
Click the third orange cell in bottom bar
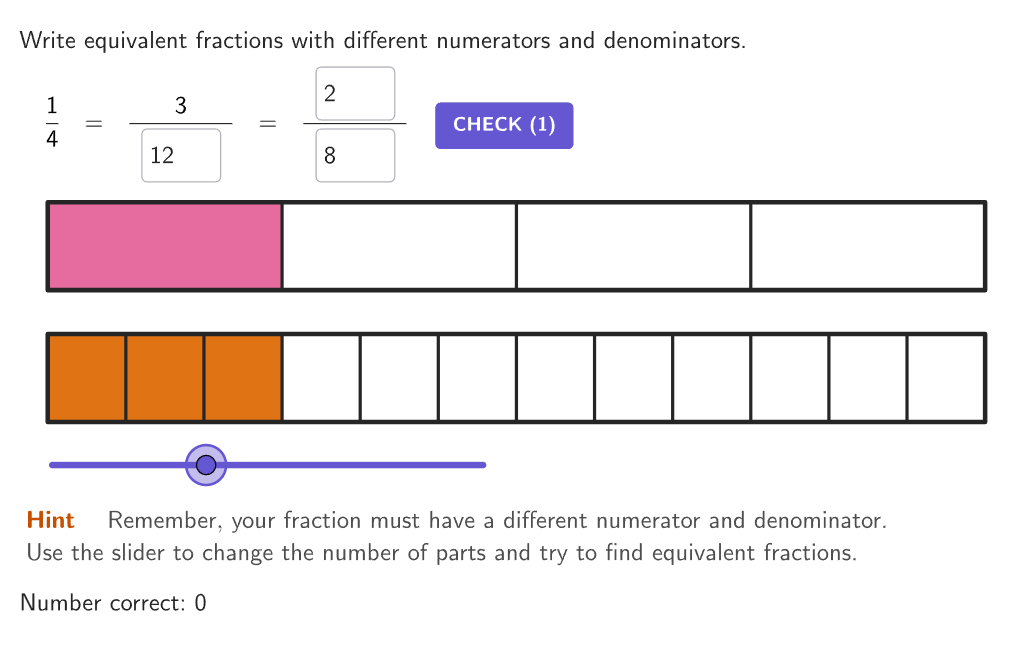click(243, 378)
